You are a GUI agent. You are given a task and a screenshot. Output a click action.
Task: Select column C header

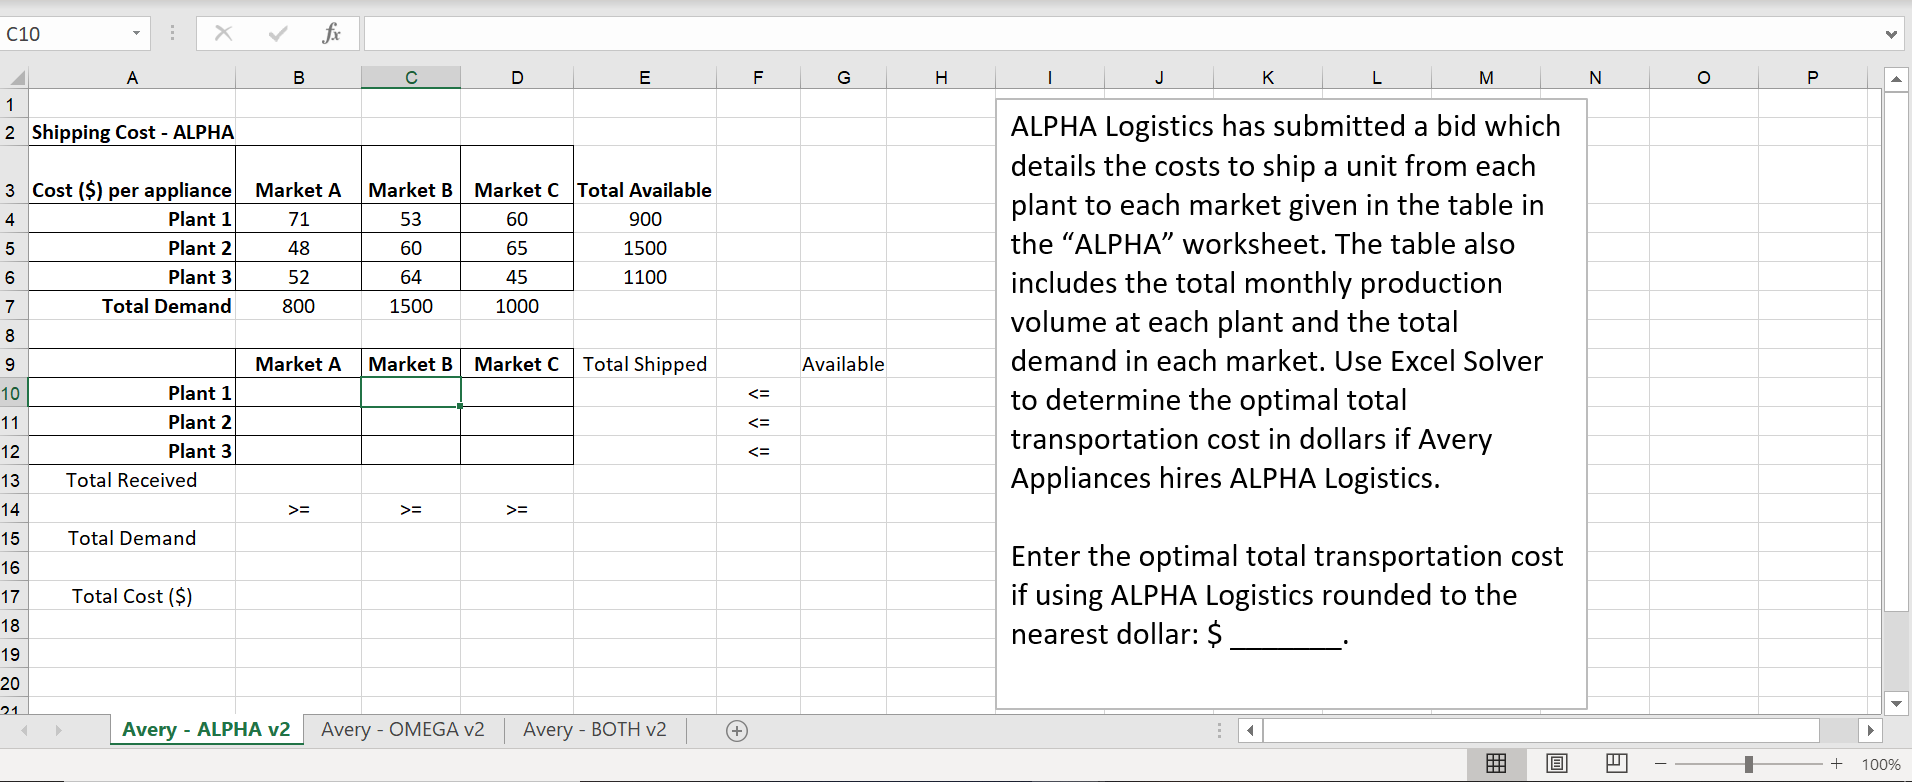[x=411, y=78]
